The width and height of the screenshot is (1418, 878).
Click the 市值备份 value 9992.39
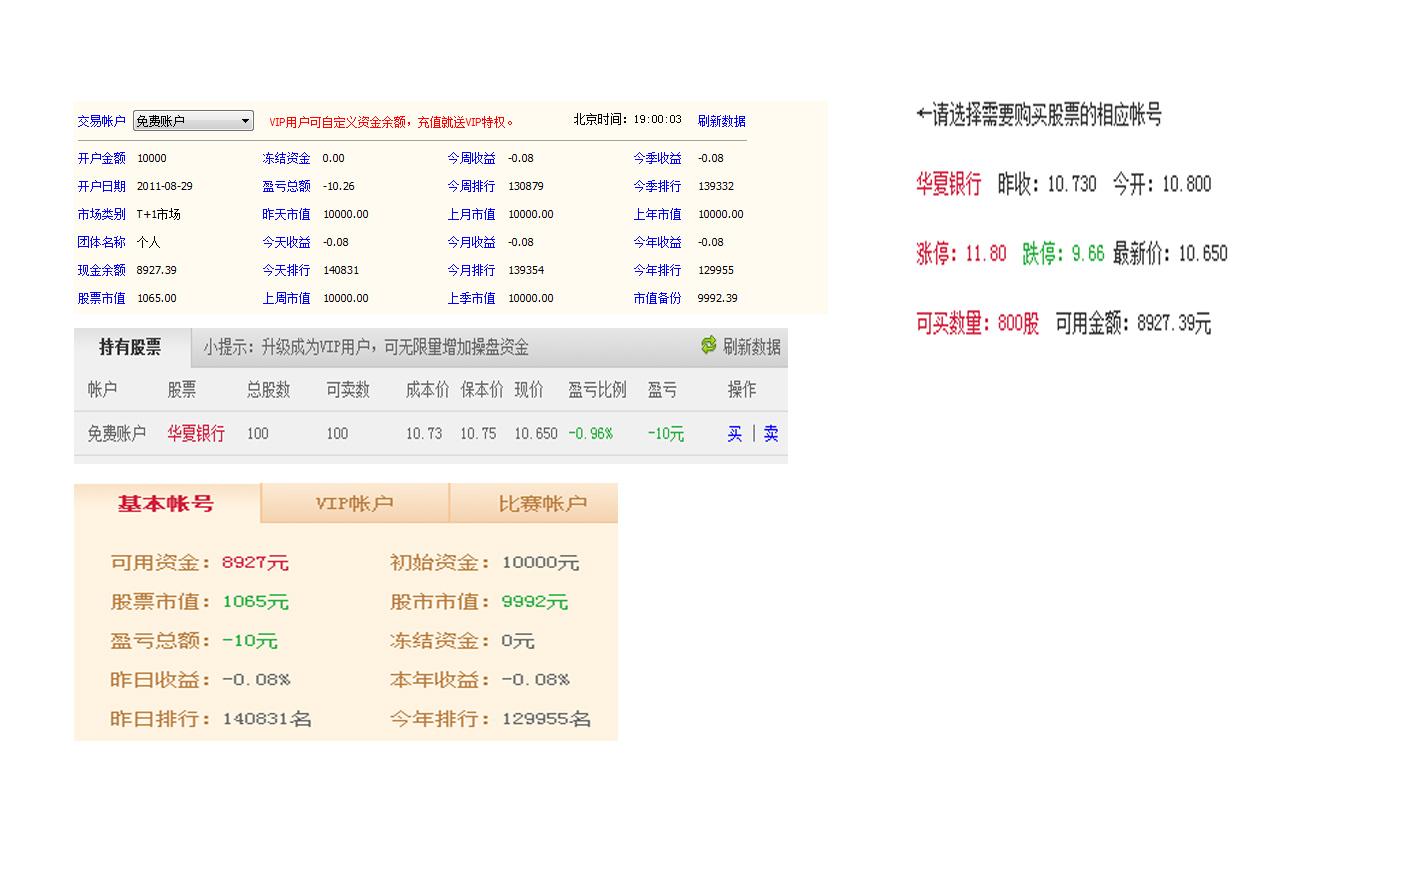(718, 298)
